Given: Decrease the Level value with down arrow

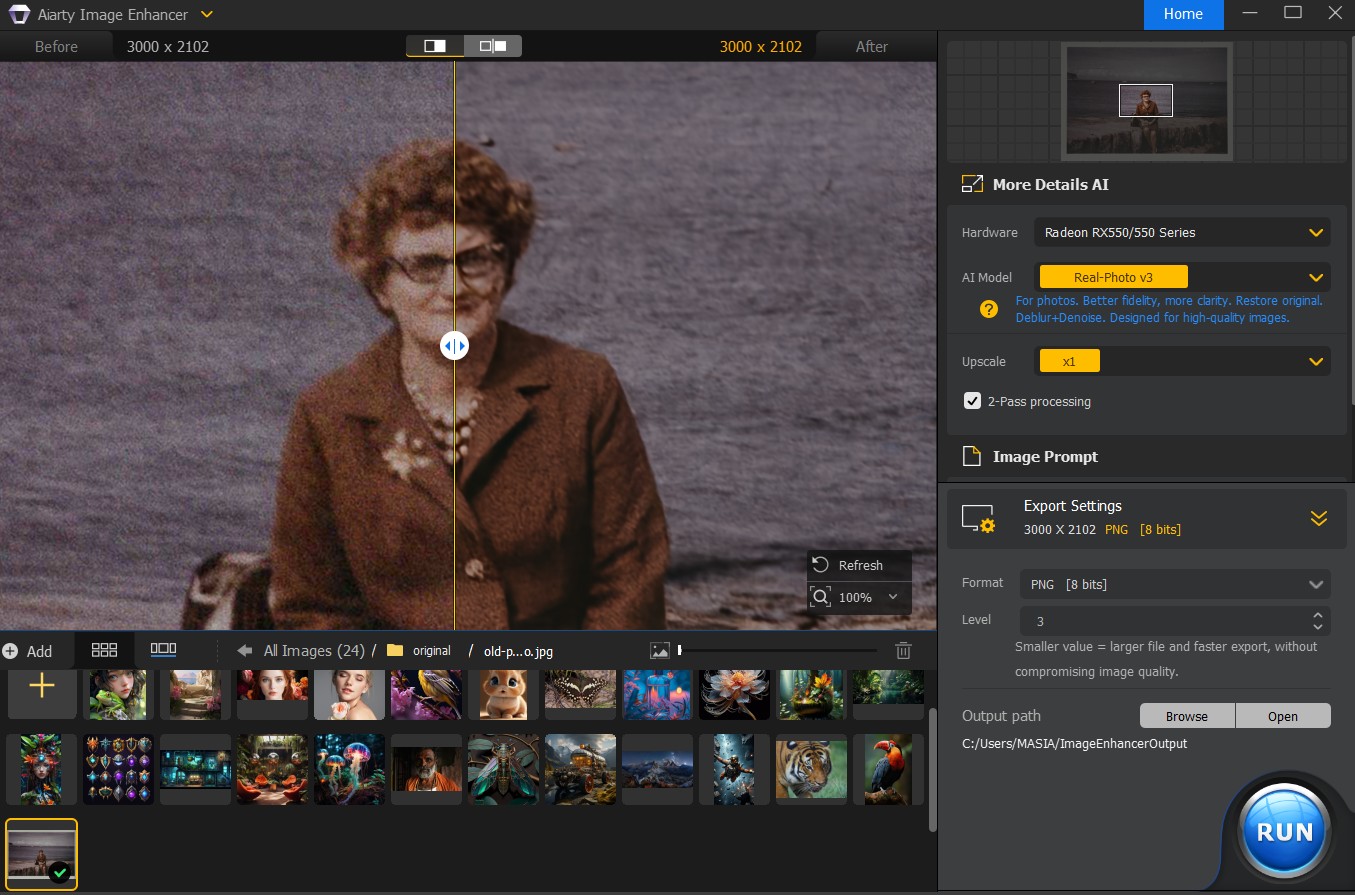Looking at the screenshot, I should (x=1318, y=627).
